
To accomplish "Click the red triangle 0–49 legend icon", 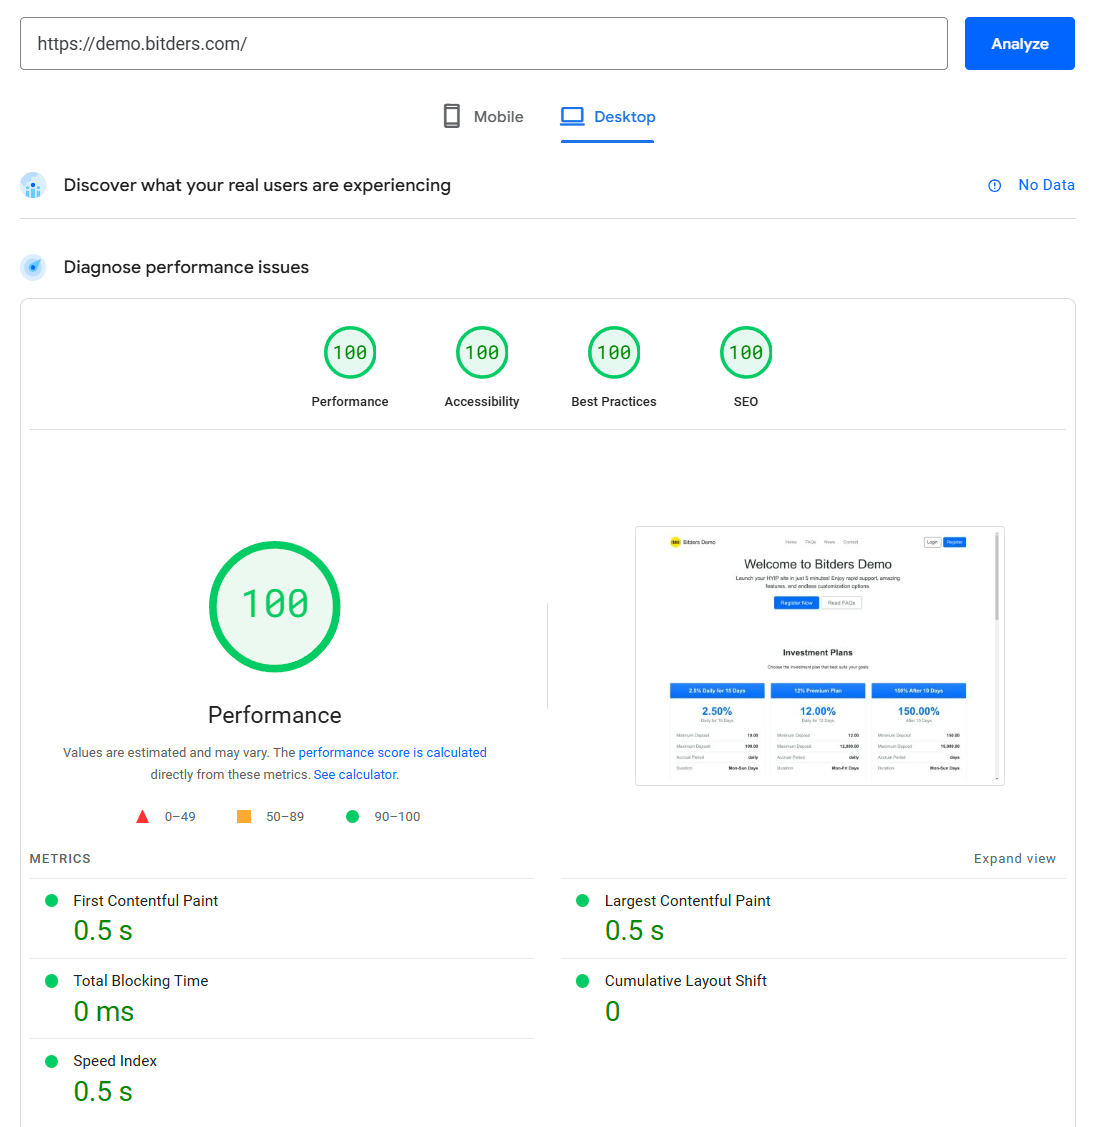I will tap(142, 816).
